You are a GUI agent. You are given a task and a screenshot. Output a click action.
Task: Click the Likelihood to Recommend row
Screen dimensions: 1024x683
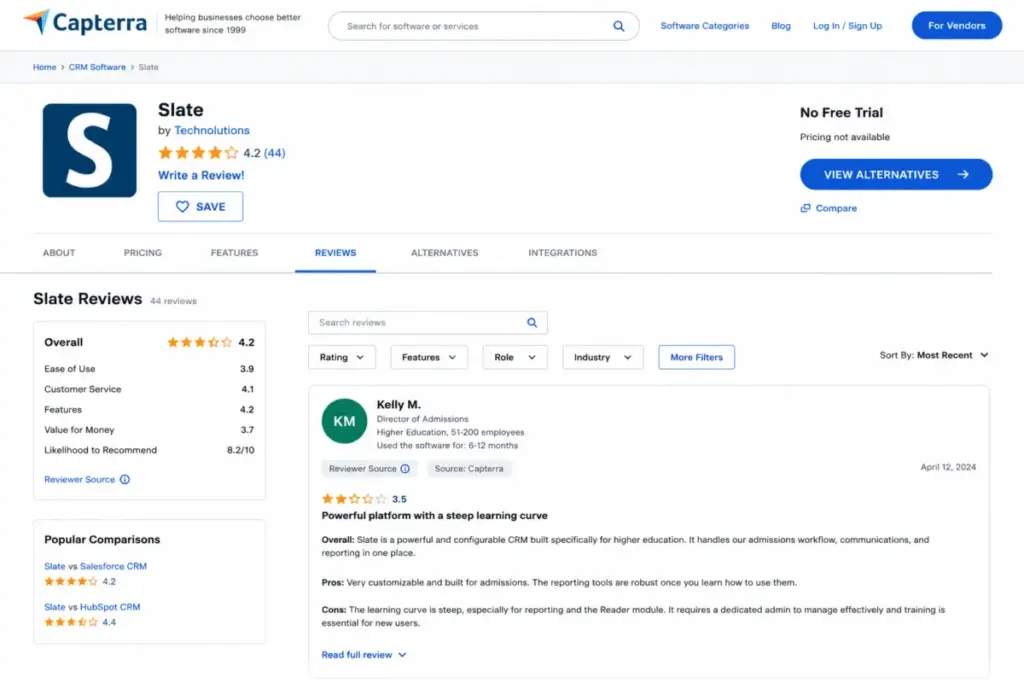[x=149, y=450]
